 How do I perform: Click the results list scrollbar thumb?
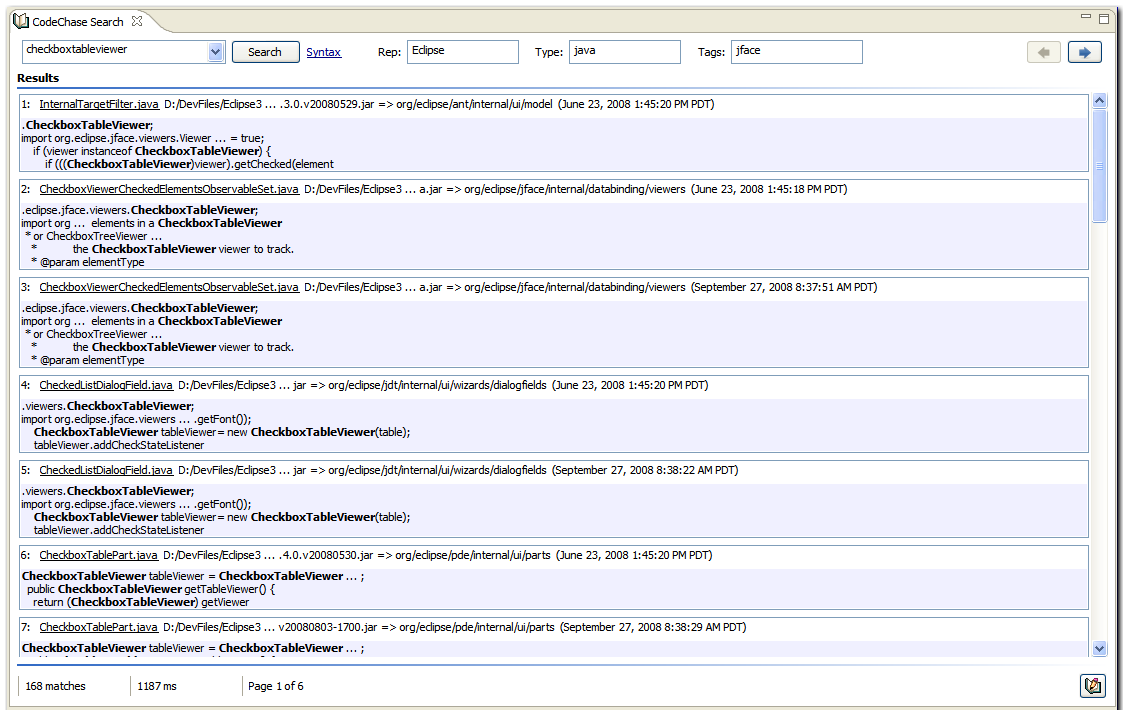[1100, 166]
